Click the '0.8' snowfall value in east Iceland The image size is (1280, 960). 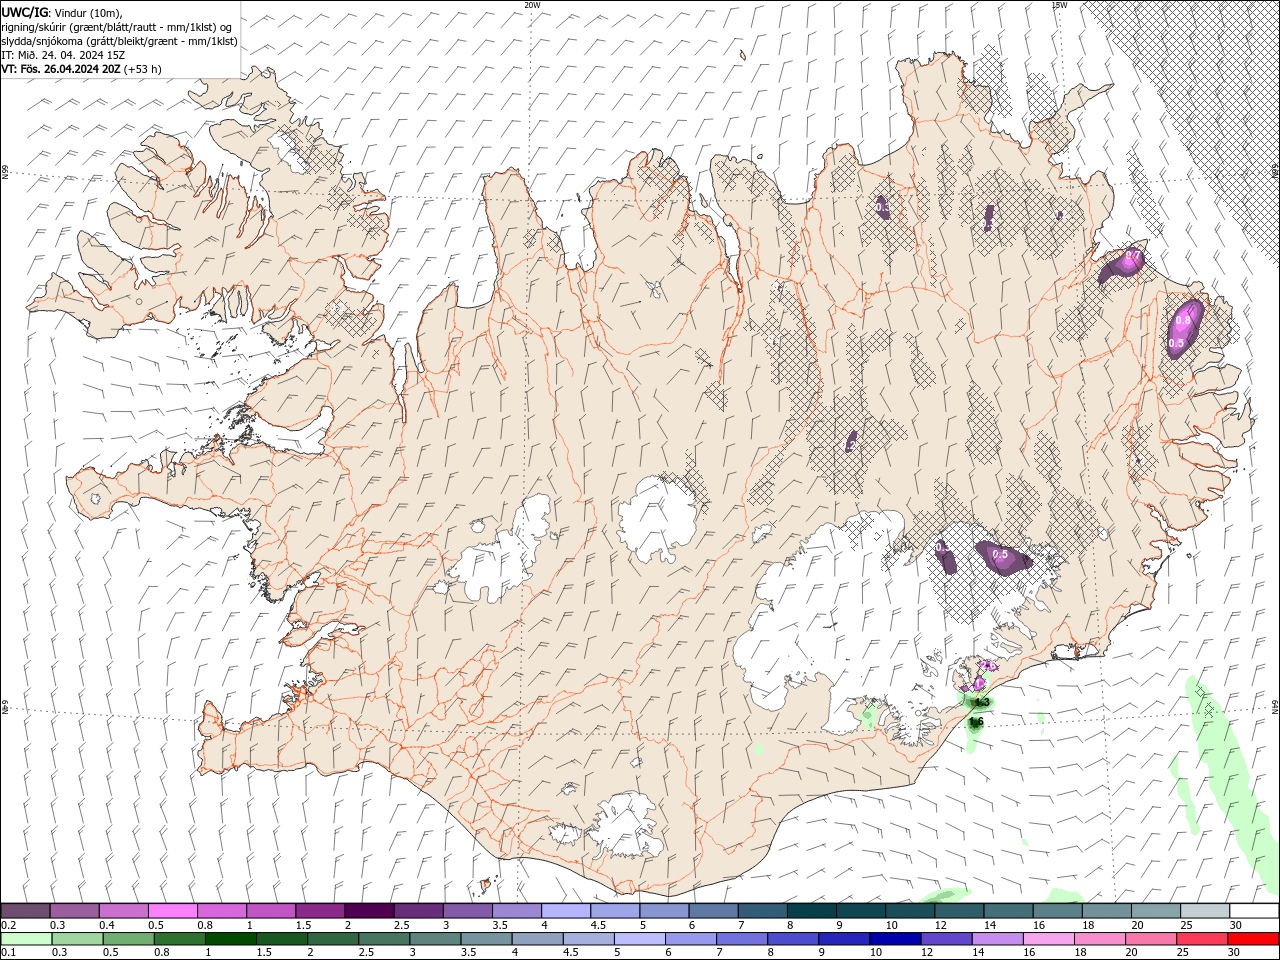(1183, 320)
